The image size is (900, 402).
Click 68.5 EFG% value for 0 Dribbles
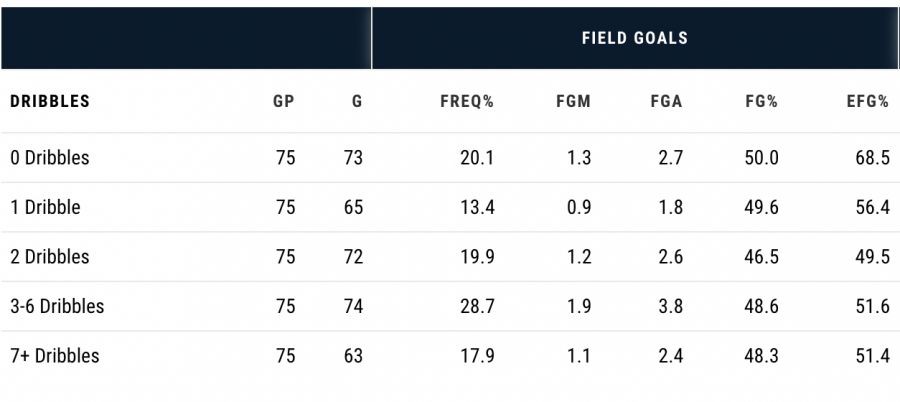tap(873, 158)
